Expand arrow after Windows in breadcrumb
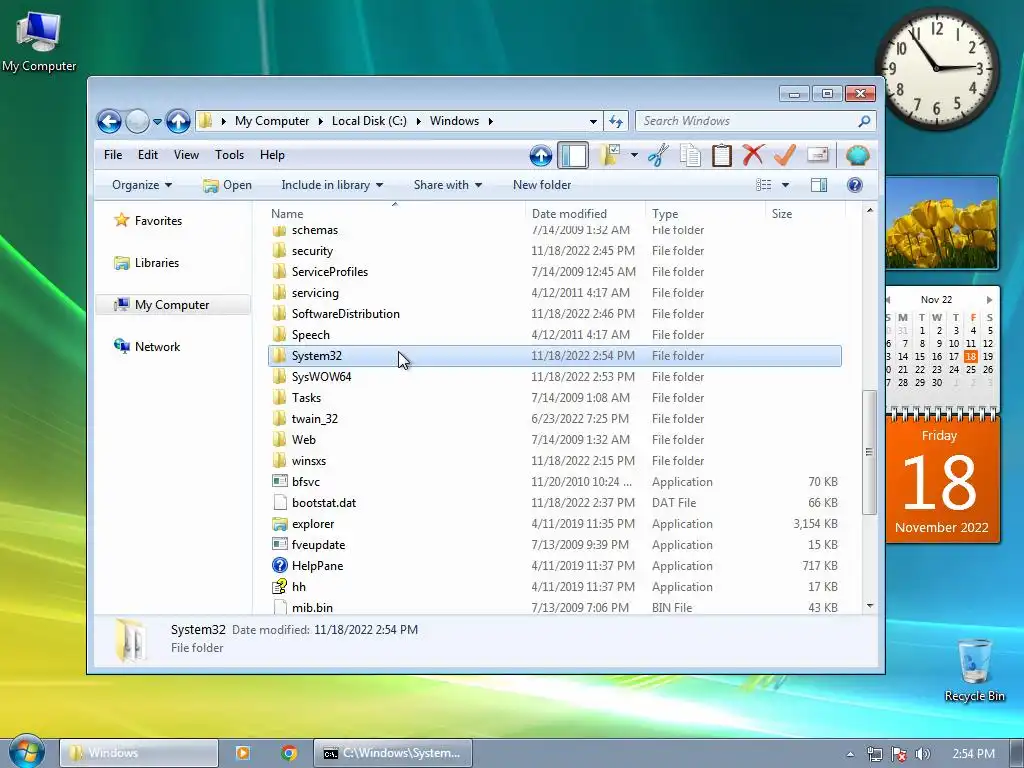Image resolution: width=1024 pixels, height=768 pixels. [x=490, y=121]
